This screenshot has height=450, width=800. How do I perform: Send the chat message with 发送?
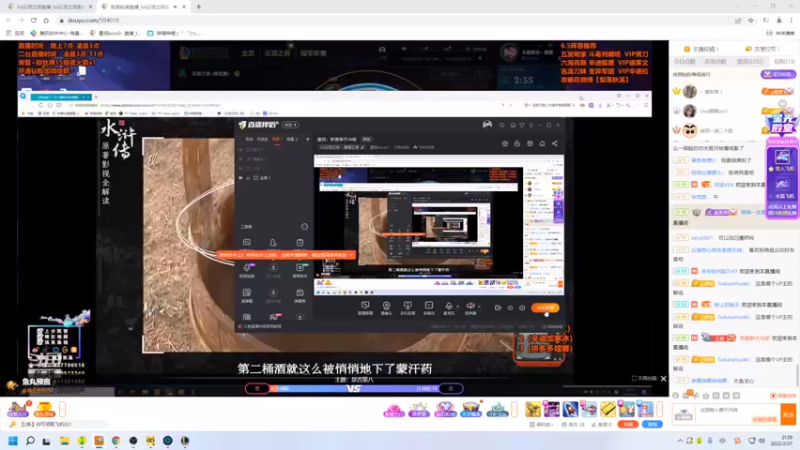coord(788,414)
